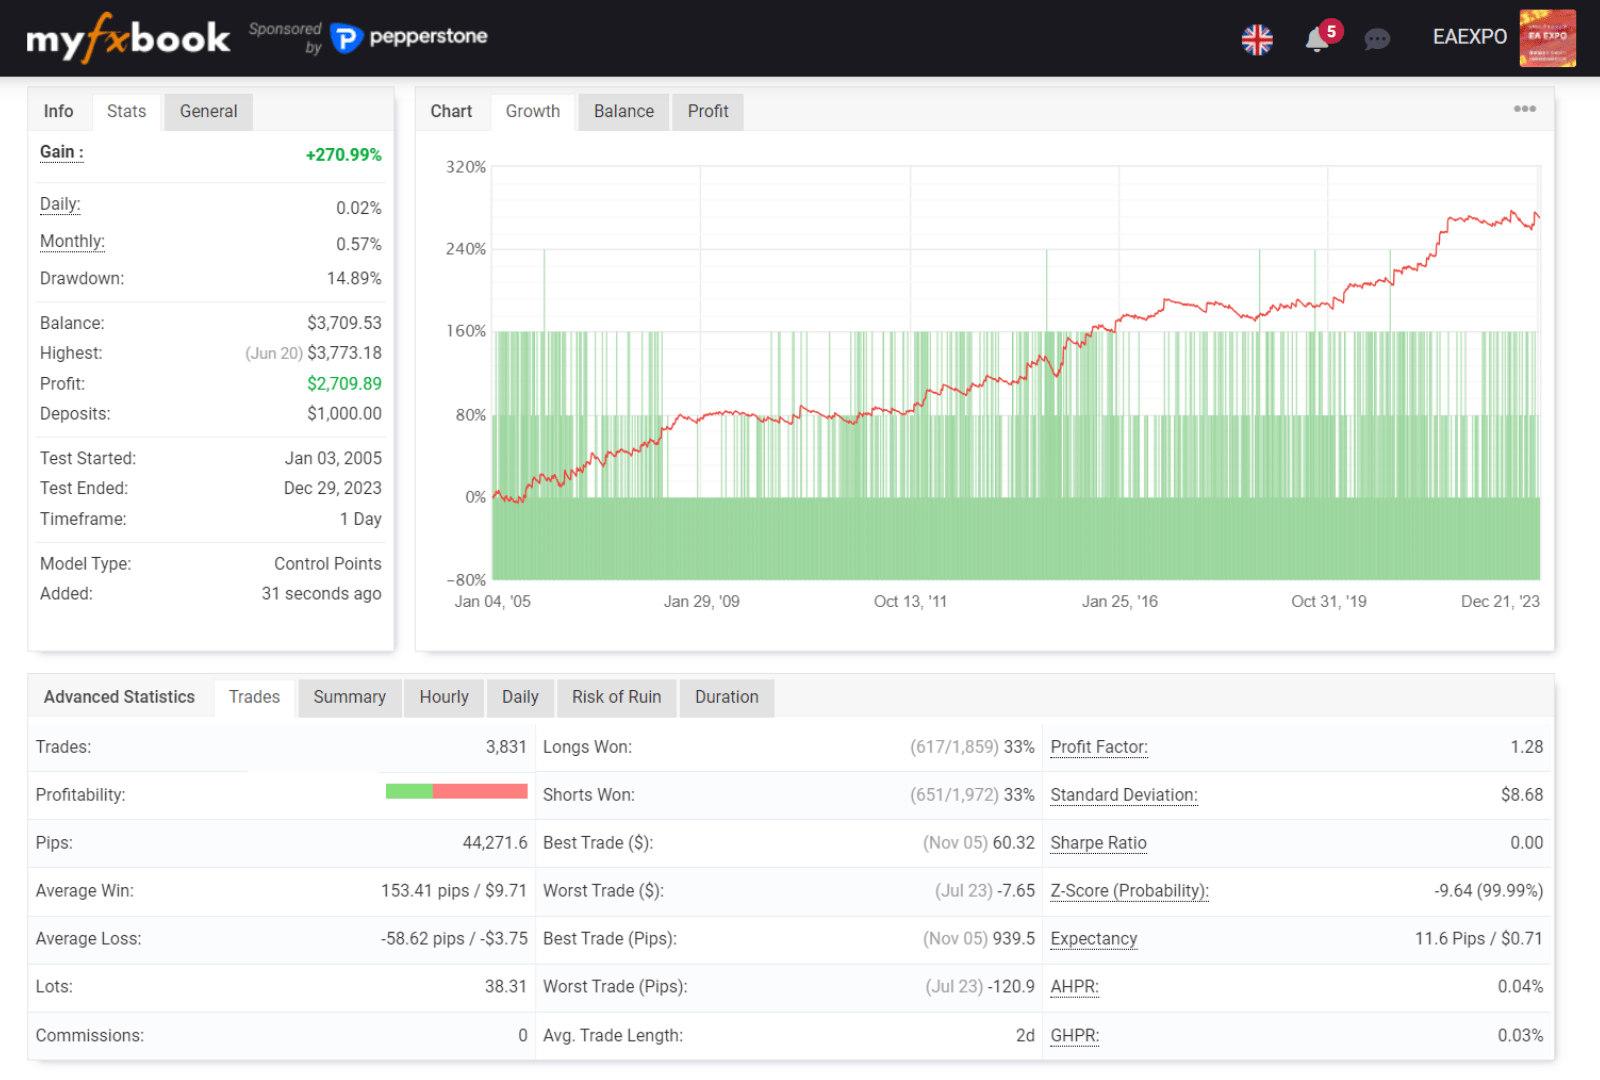Viewport: 1600px width, 1080px height.
Task: Click the Pepperstone sponsor logo
Action: click(409, 38)
